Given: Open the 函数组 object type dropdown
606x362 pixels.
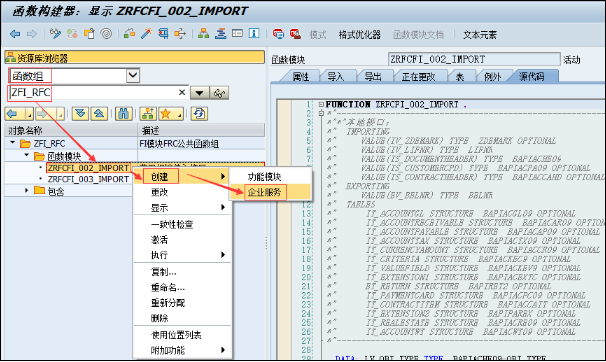Looking at the screenshot, I should pyautogui.click(x=133, y=75).
